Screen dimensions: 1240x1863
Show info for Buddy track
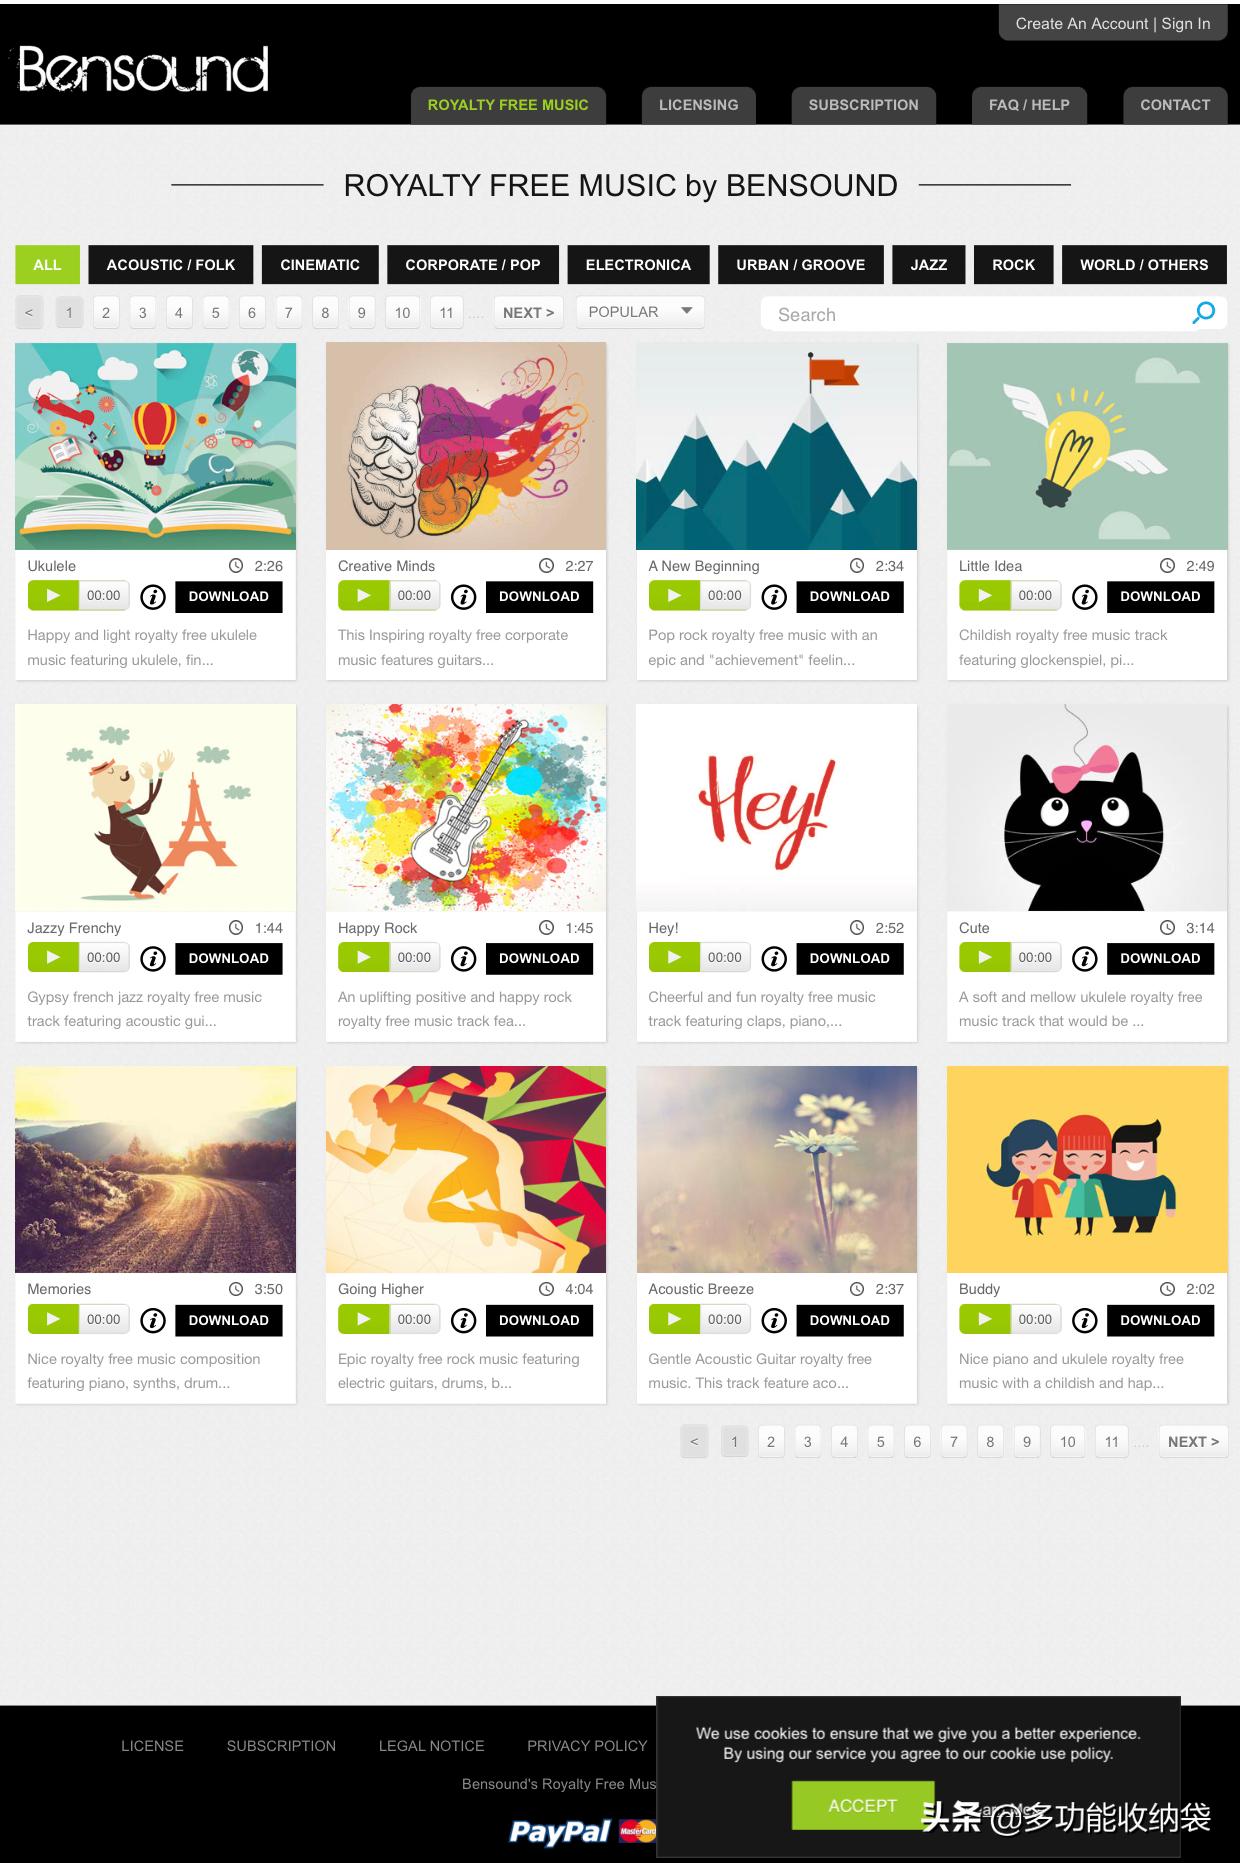pyautogui.click(x=1085, y=1321)
